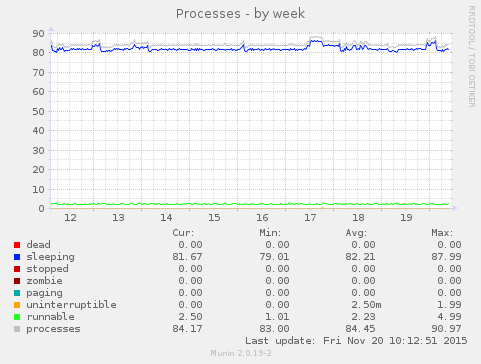Click the "dead" legend label
This screenshot has width=481, height=364.
(x=39, y=245)
